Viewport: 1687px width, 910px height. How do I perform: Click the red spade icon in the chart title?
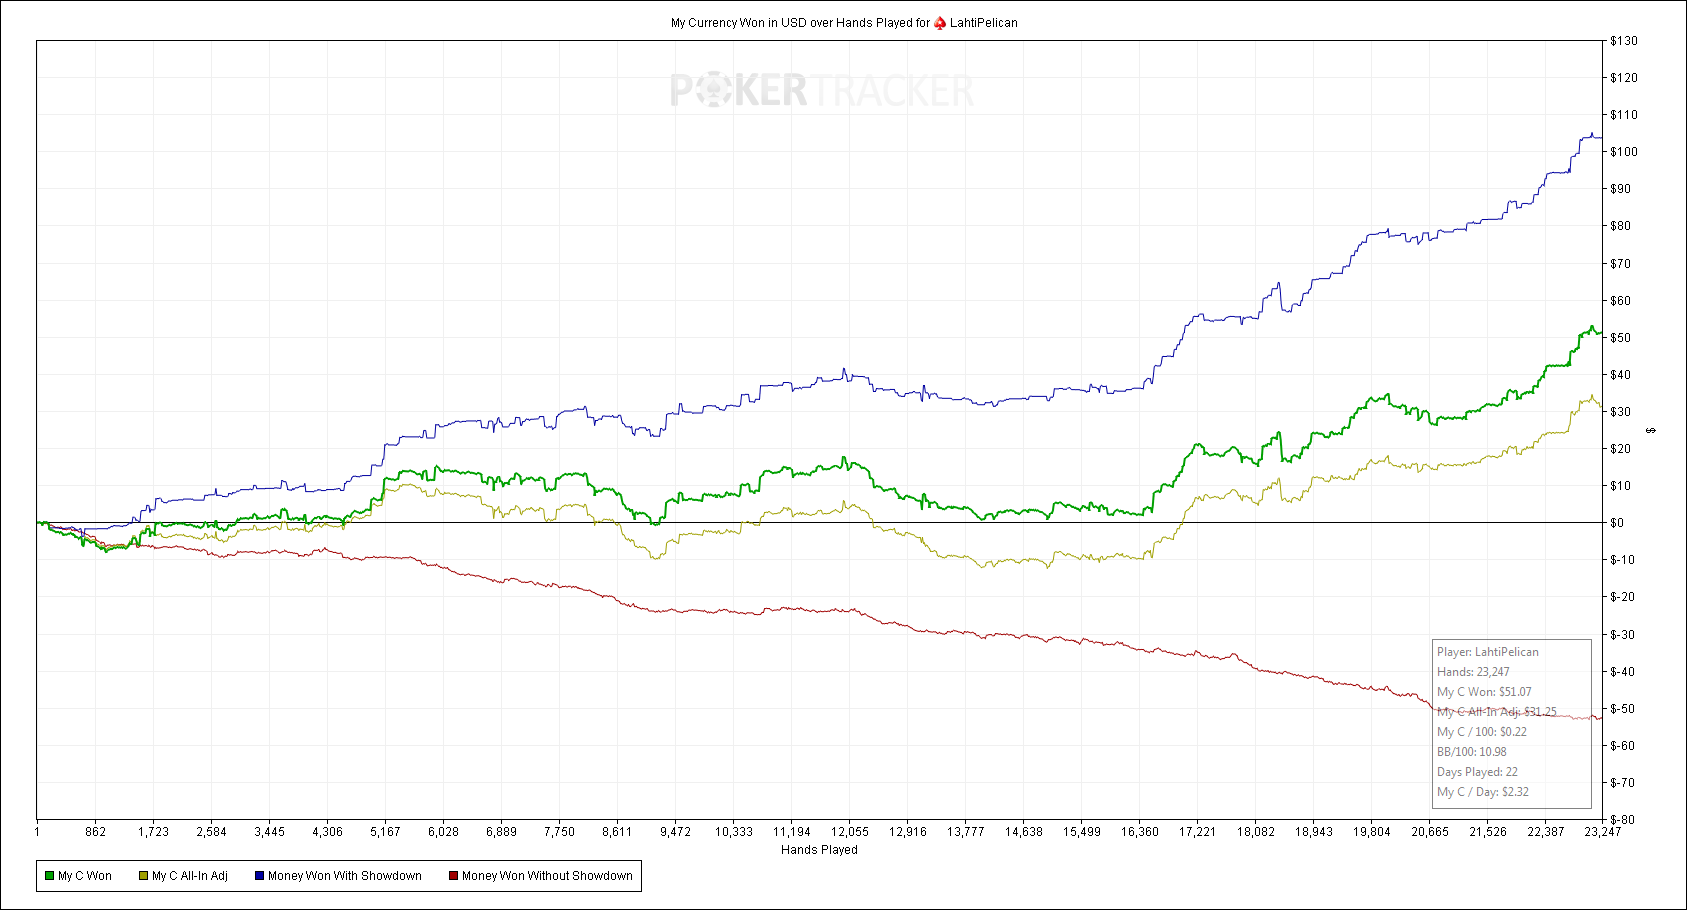click(x=940, y=23)
